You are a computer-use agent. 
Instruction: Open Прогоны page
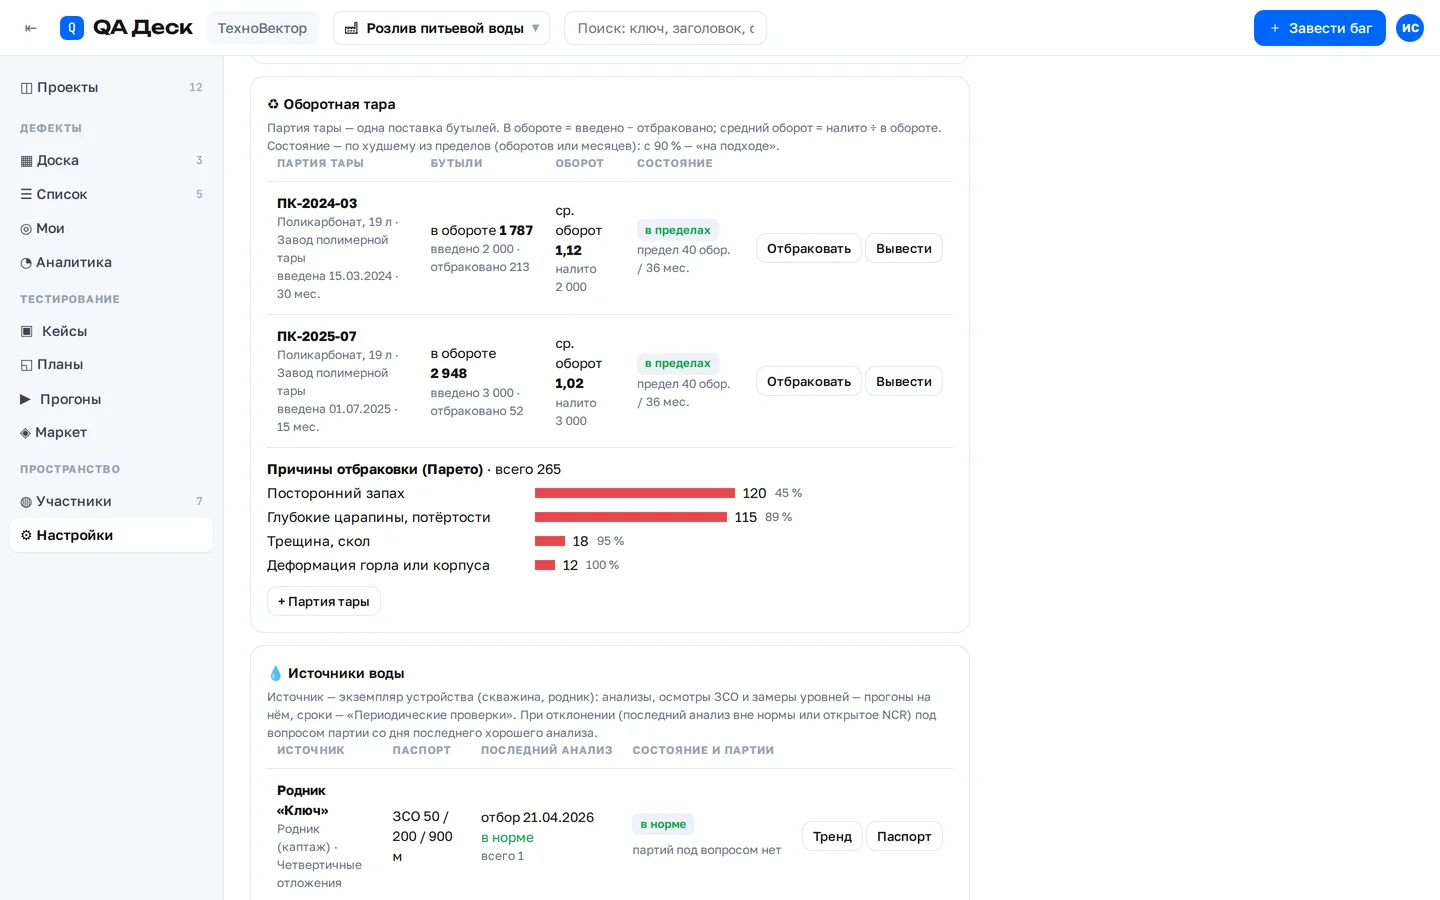click(x=111, y=399)
